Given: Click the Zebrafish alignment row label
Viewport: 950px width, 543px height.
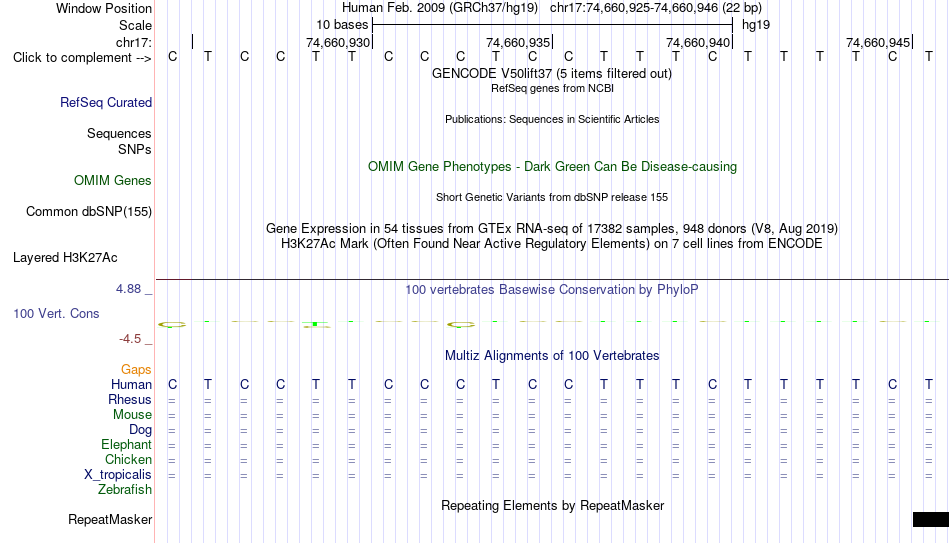Looking at the screenshot, I should (x=125, y=490).
